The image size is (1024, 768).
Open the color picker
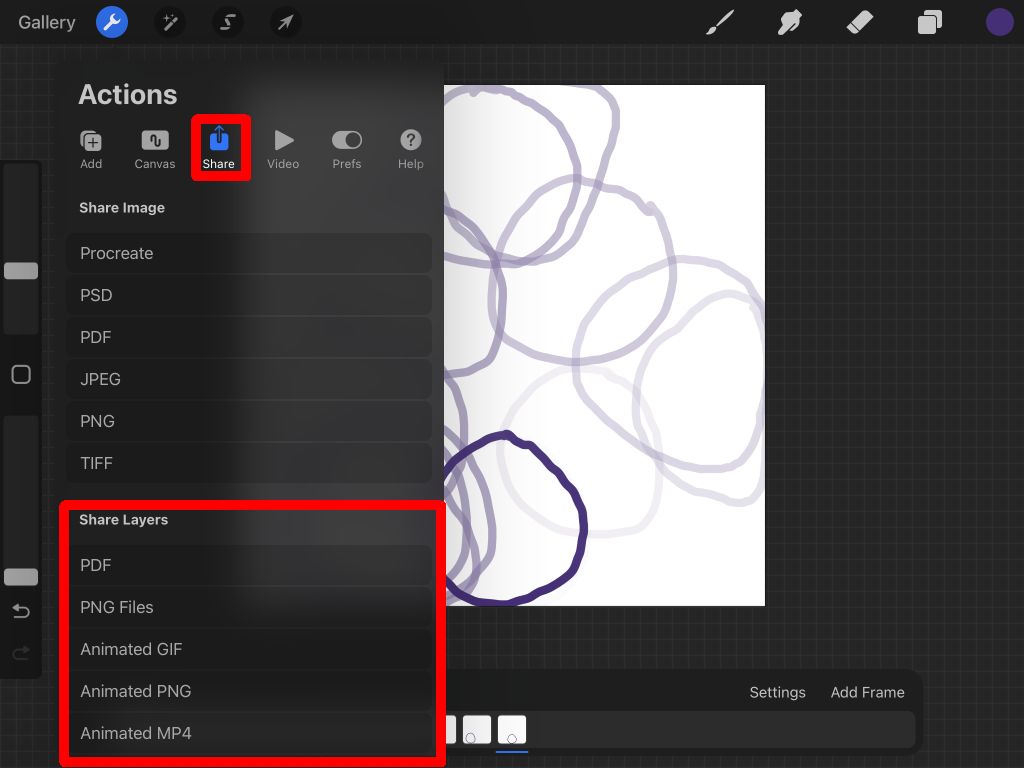pos(999,22)
